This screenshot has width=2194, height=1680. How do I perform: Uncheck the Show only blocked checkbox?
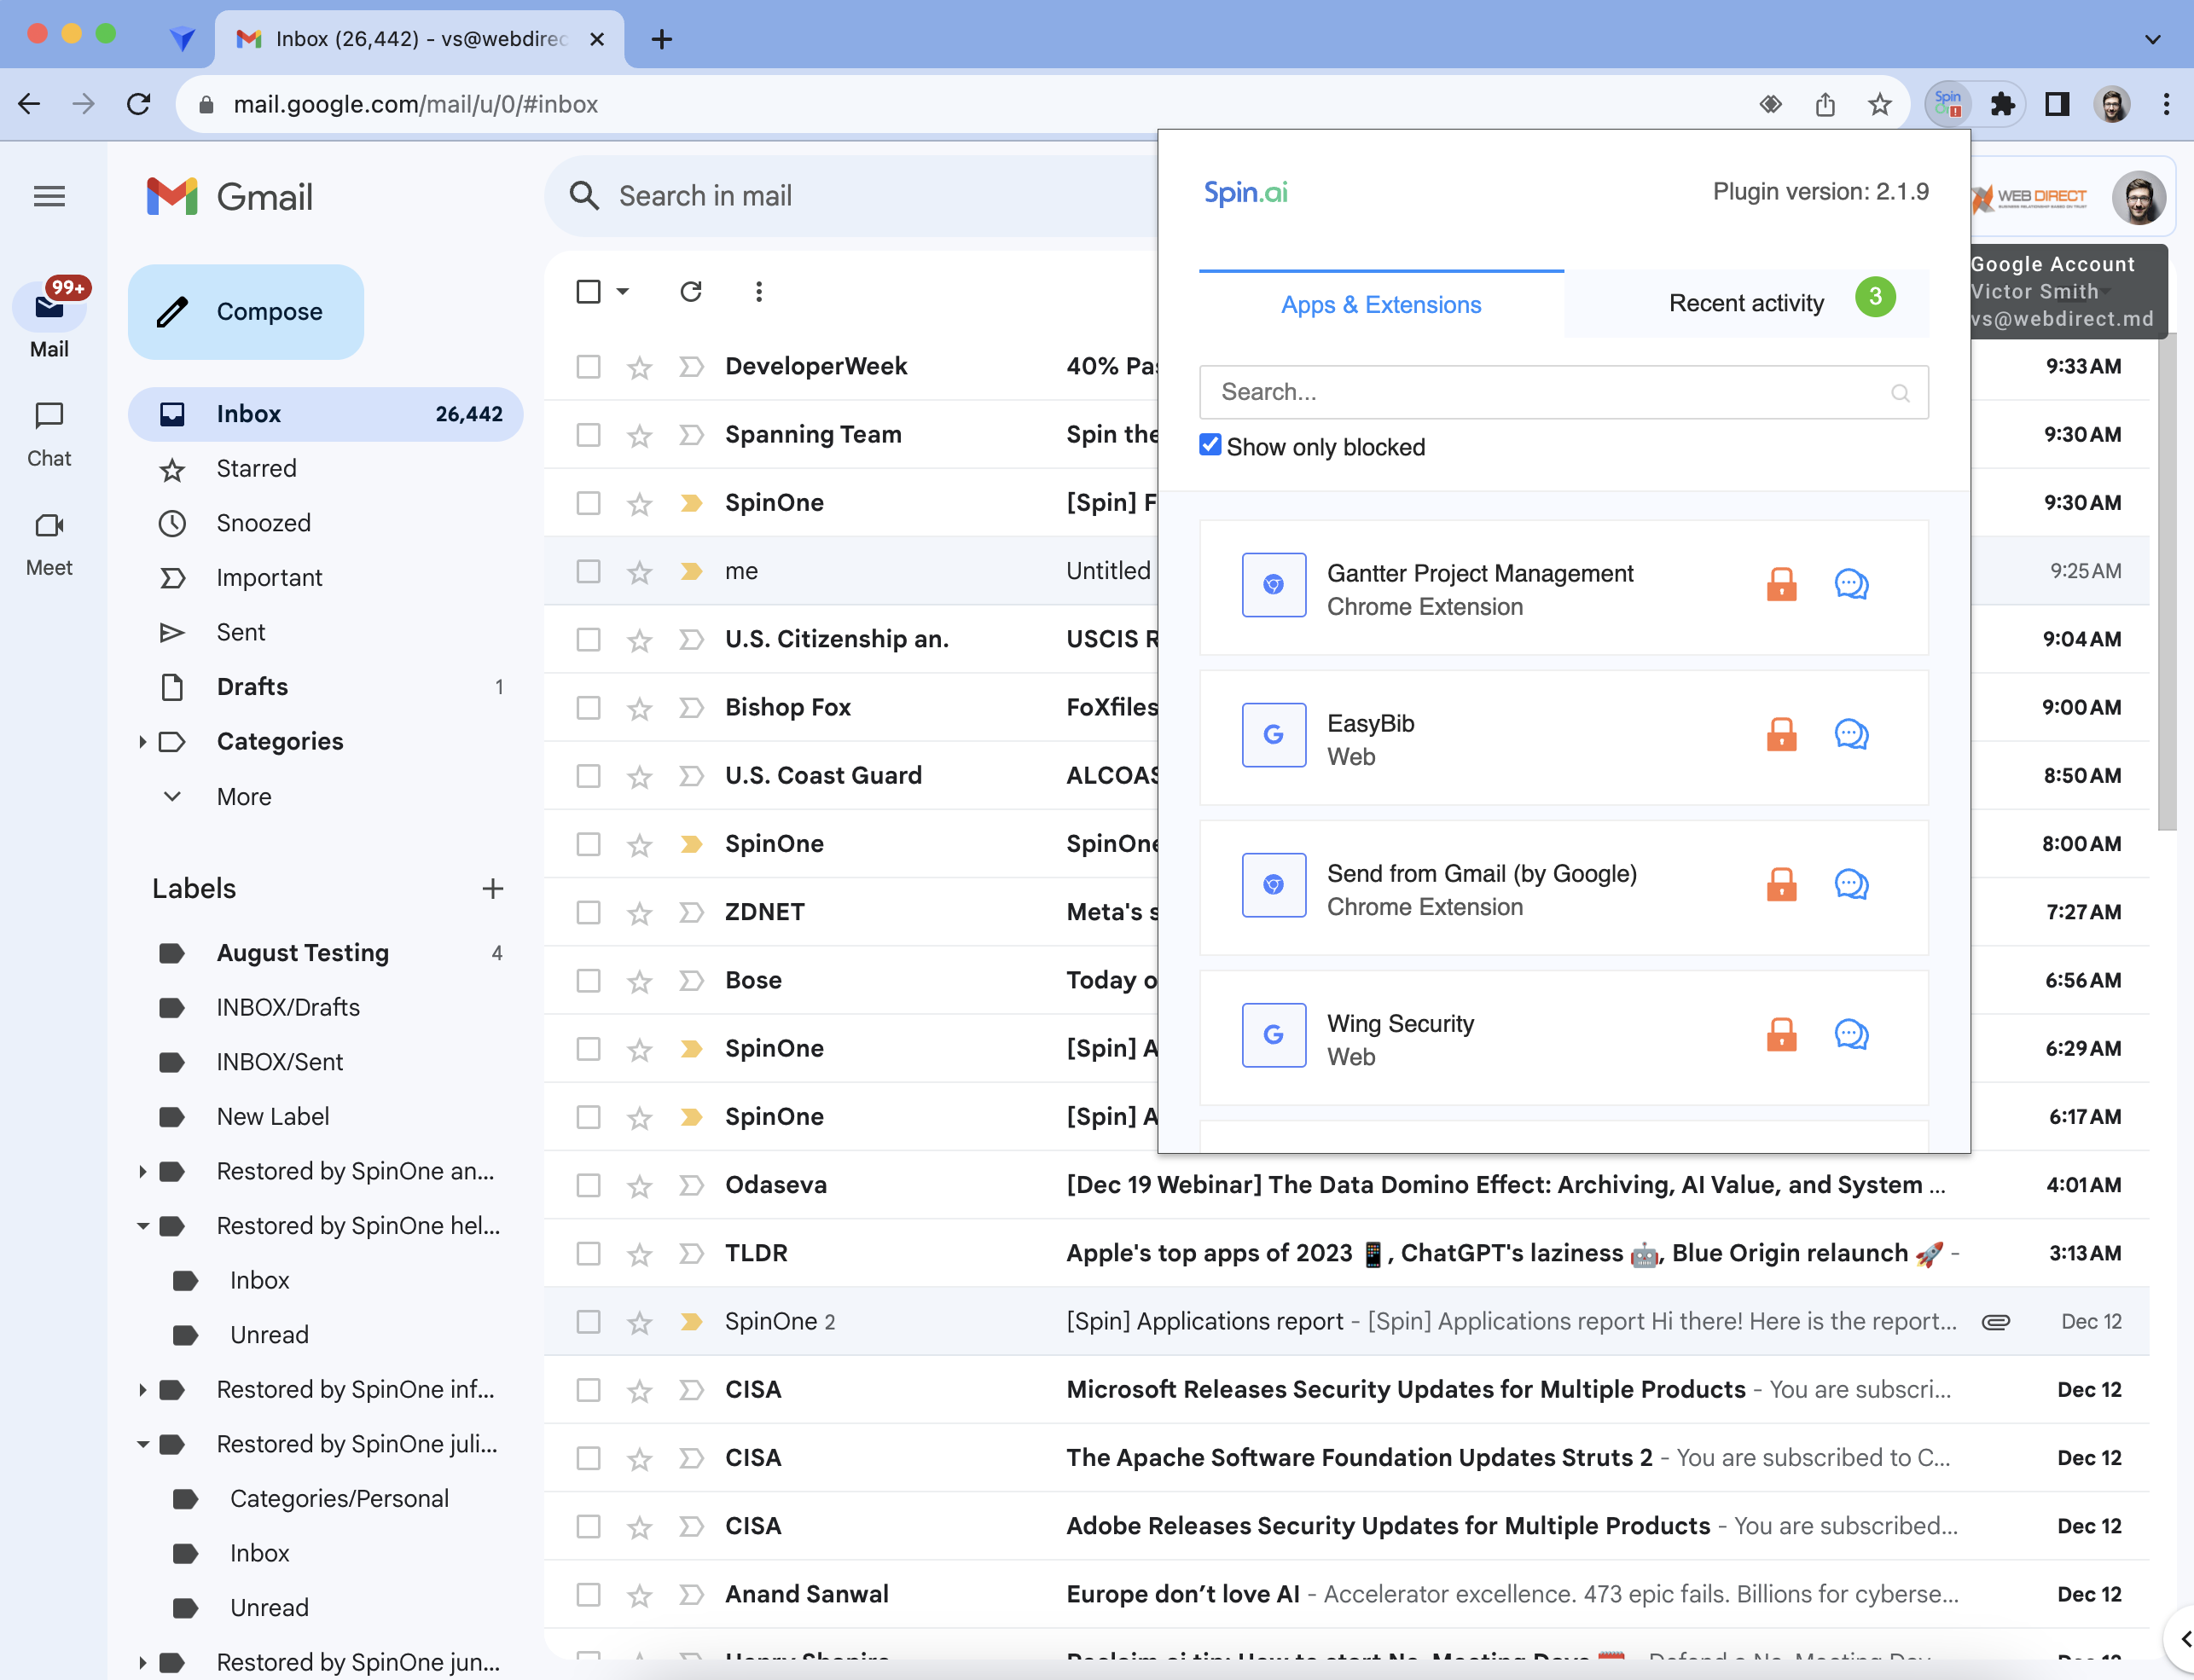1210,445
